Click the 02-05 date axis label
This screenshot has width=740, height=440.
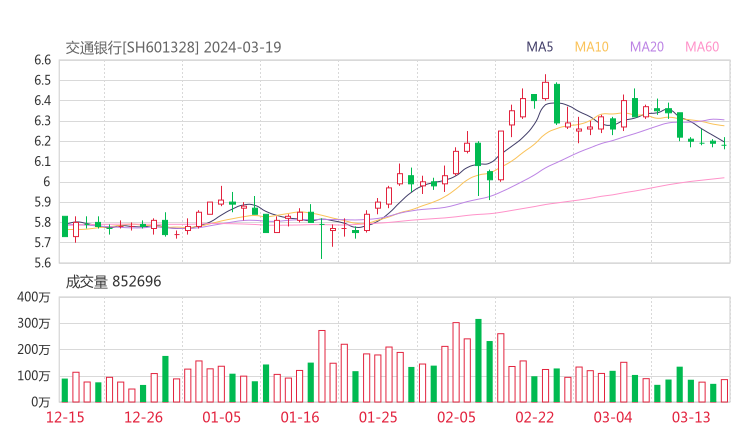456,417
